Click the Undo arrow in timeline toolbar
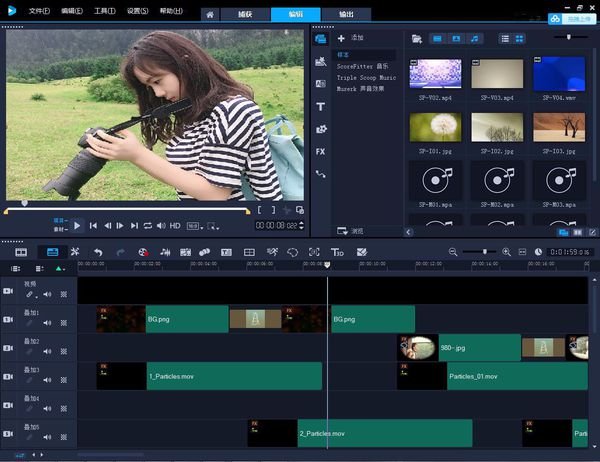The image size is (600, 462). (98, 252)
